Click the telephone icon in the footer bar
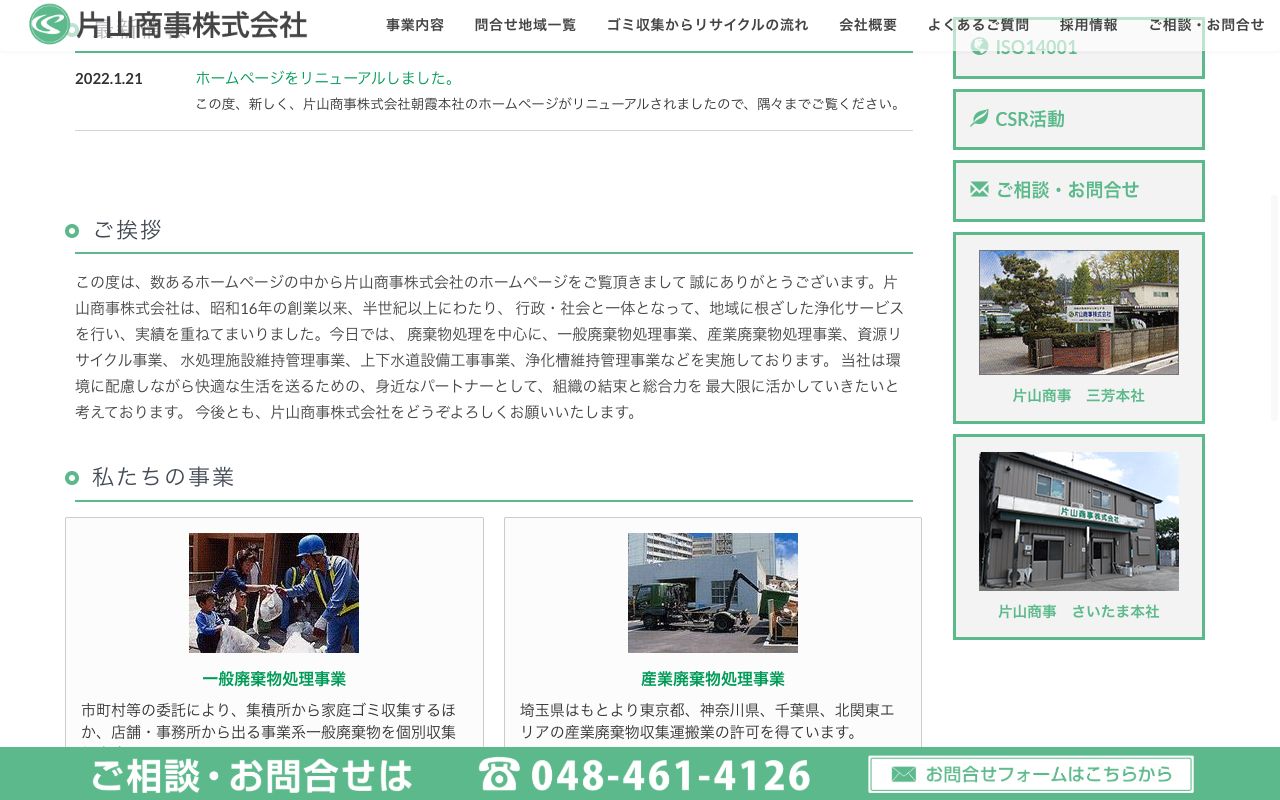Viewport: 1280px width, 800px height. pyautogui.click(x=500, y=775)
